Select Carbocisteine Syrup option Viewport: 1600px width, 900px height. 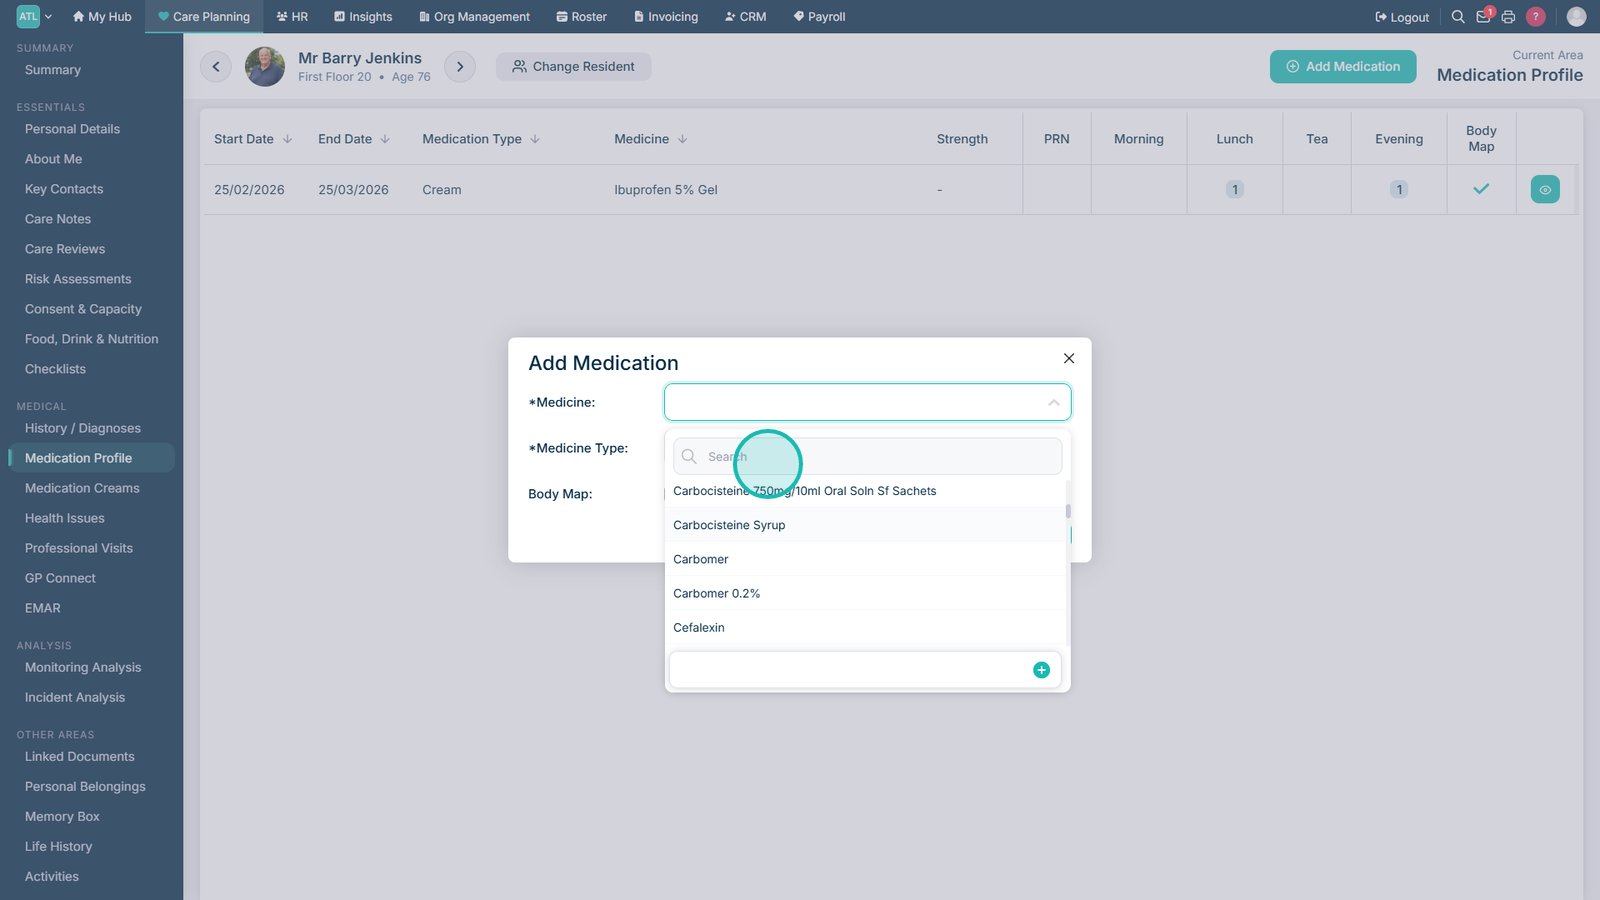pos(865,525)
